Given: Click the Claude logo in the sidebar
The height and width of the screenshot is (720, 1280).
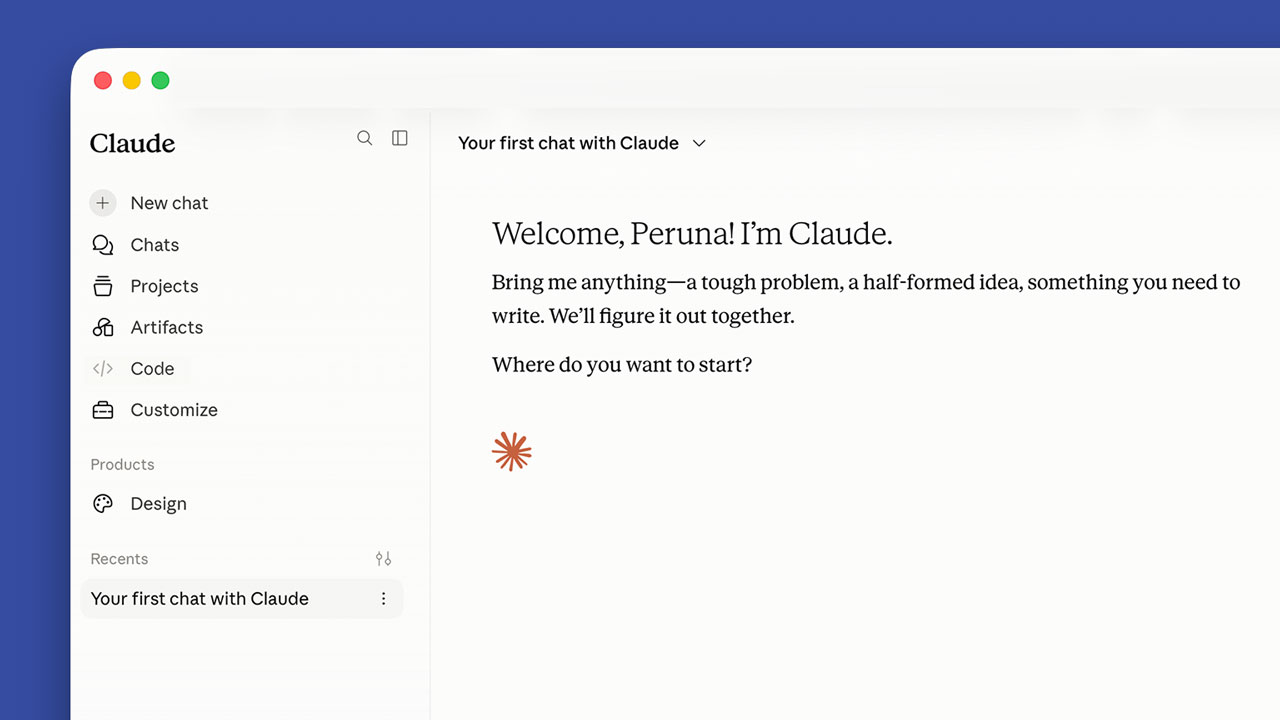Looking at the screenshot, I should point(132,143).
